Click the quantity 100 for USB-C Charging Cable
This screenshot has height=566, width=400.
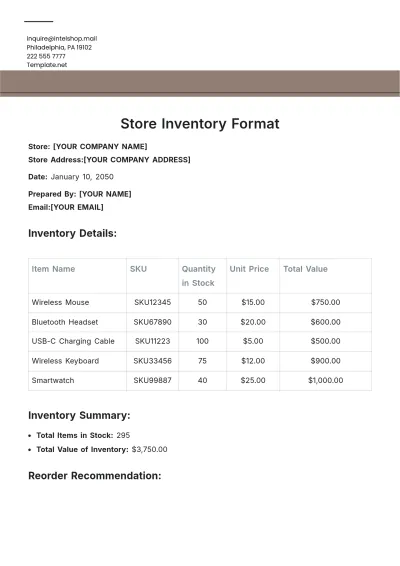tap(202, 341)
